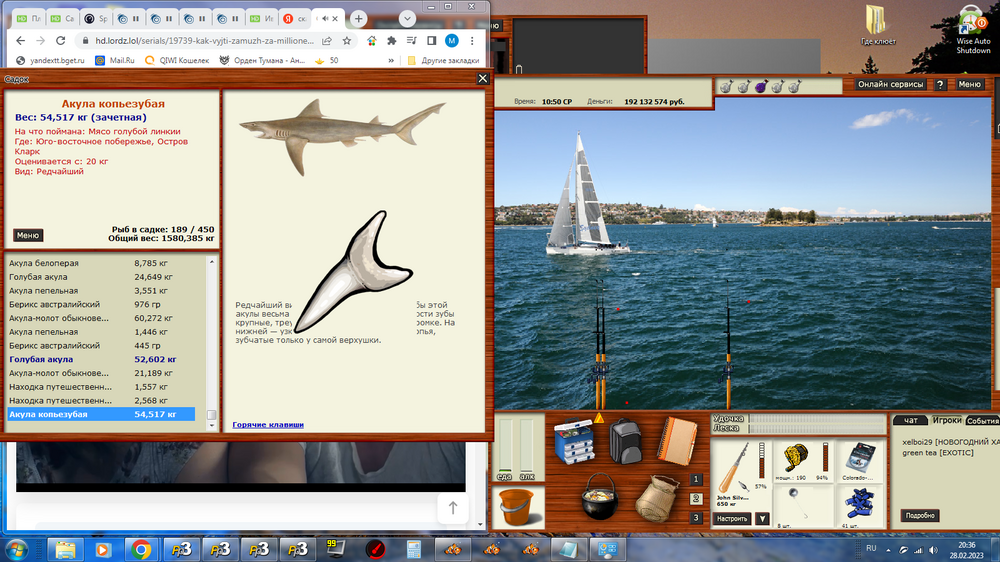Open the orange bucket fish keeper
Image resolution: width=1000 pixels, height=562 pixels.
point(517,508)
